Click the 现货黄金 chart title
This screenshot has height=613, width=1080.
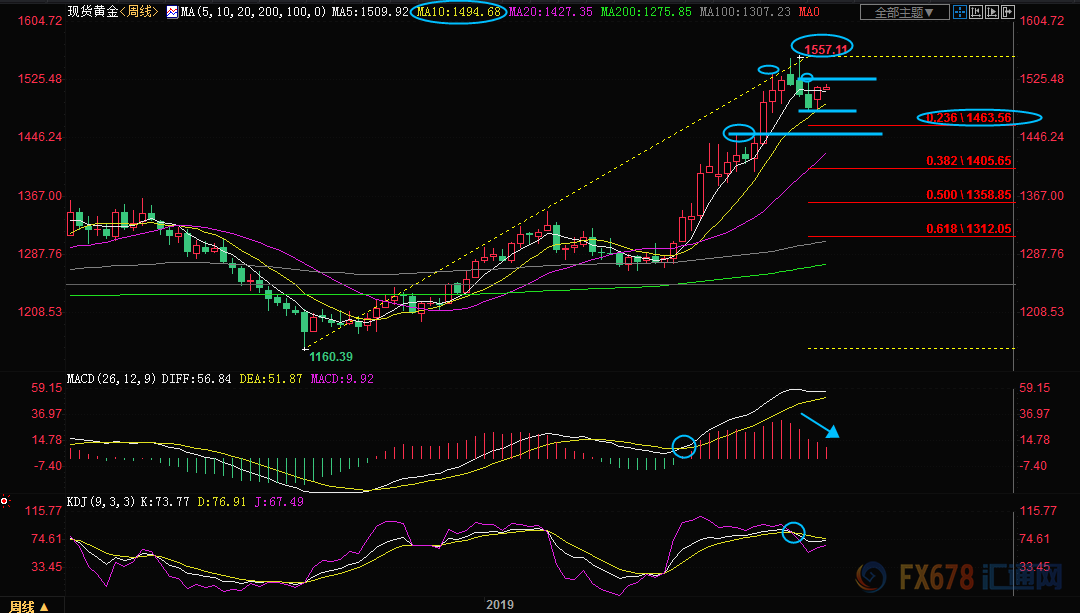click(90, 12)
